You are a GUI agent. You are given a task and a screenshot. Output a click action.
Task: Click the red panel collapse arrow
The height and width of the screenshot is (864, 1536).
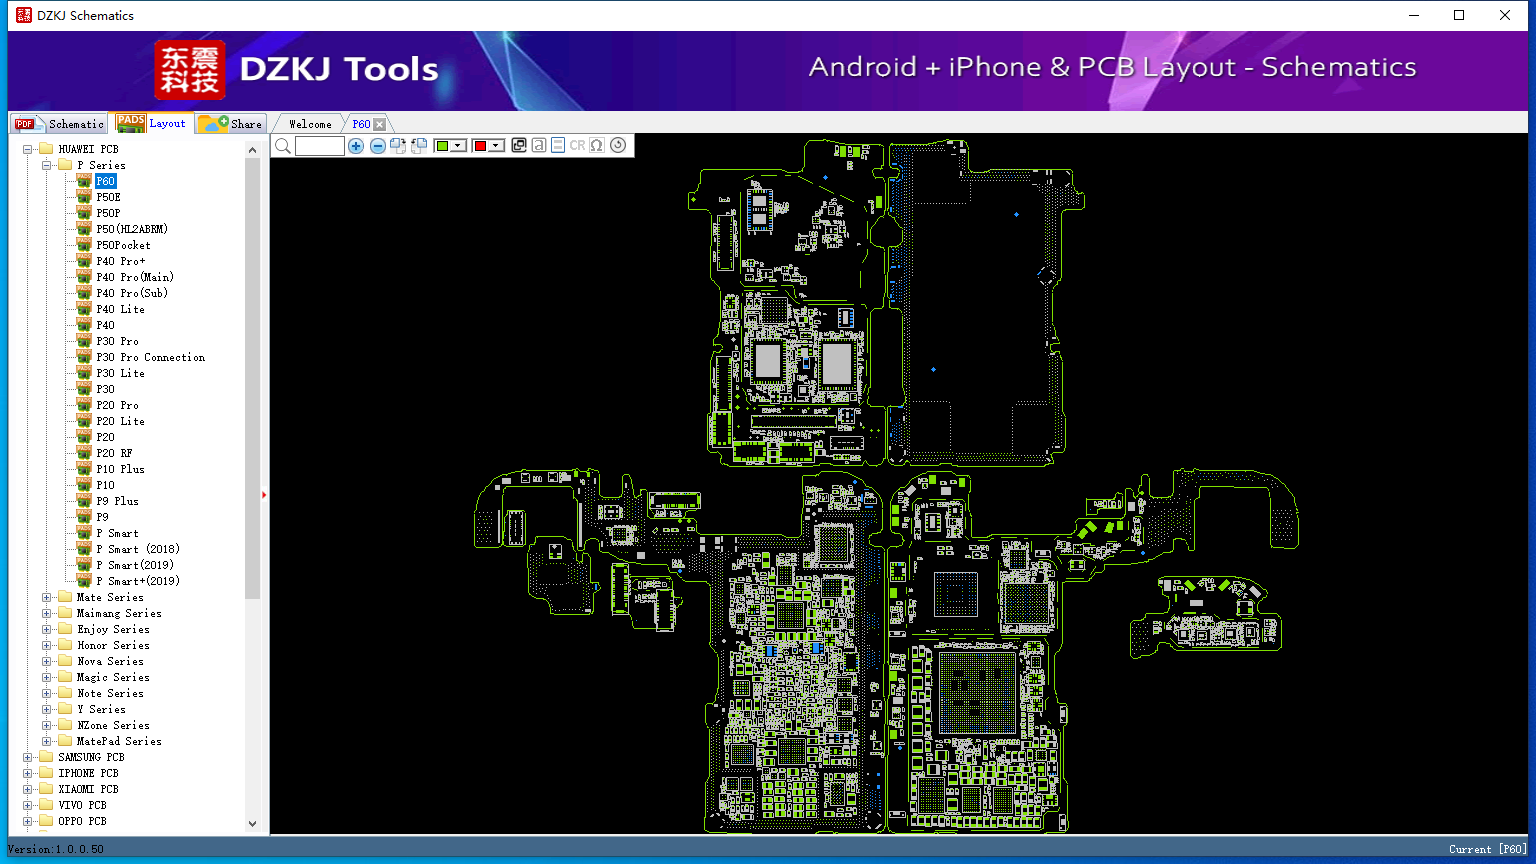coord(264,494)
